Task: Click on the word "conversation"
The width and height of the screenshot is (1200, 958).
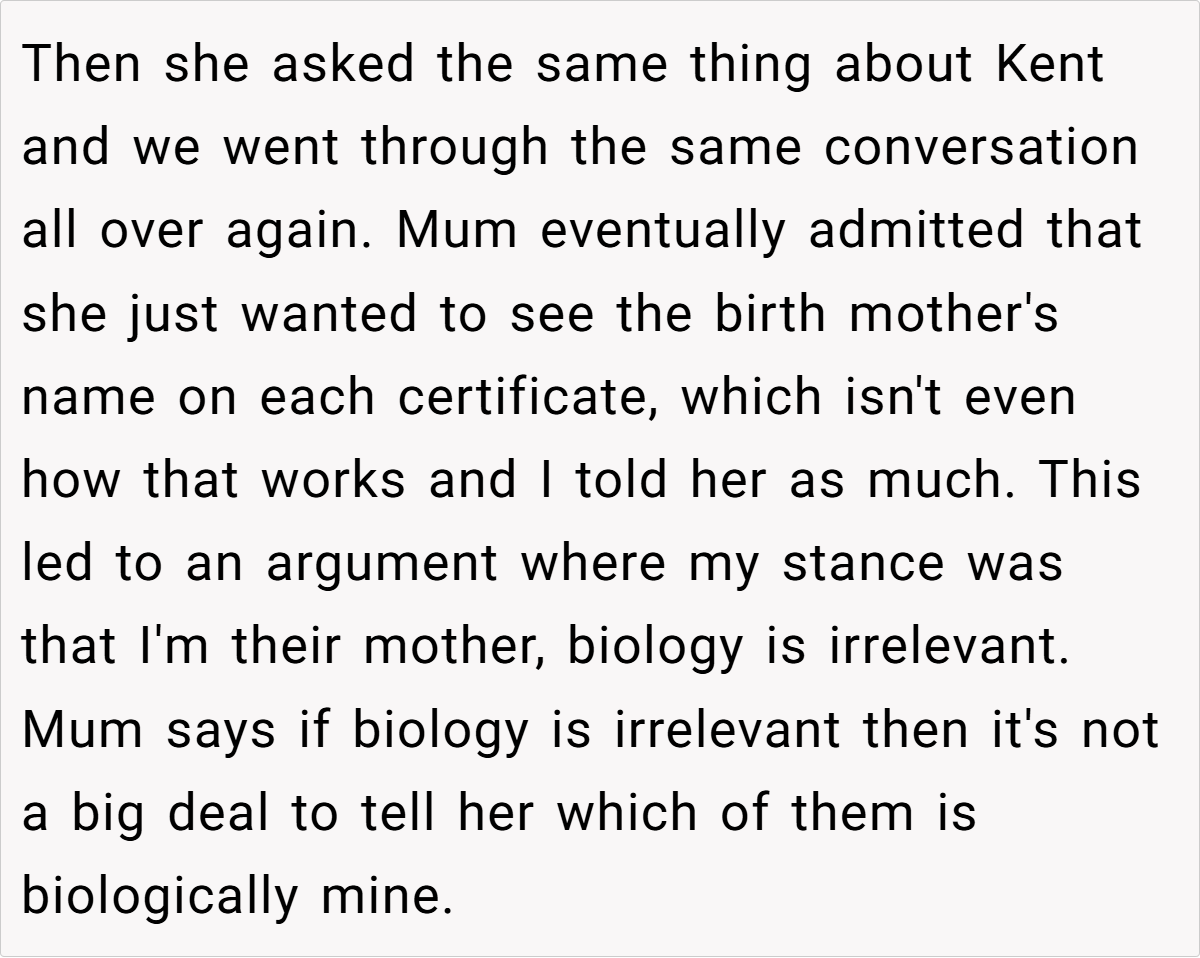Action: (x=982, y=148)
